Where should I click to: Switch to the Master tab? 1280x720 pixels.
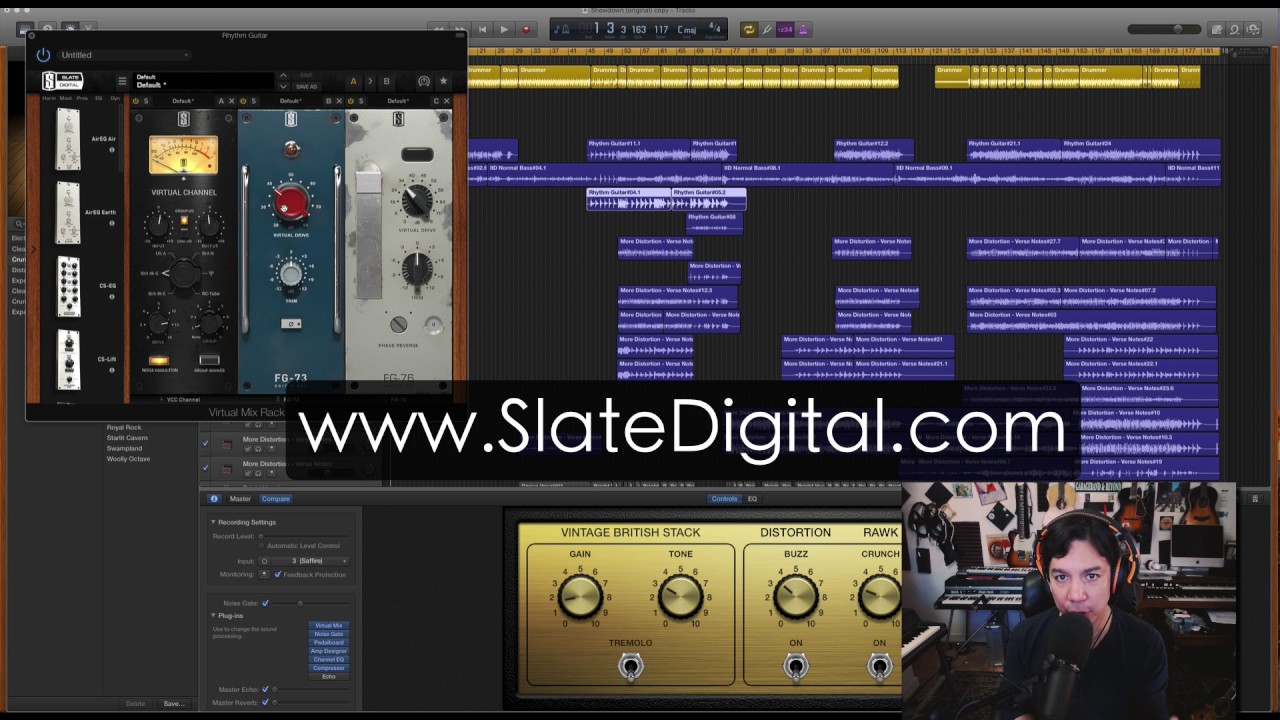[x=240, y=498]
